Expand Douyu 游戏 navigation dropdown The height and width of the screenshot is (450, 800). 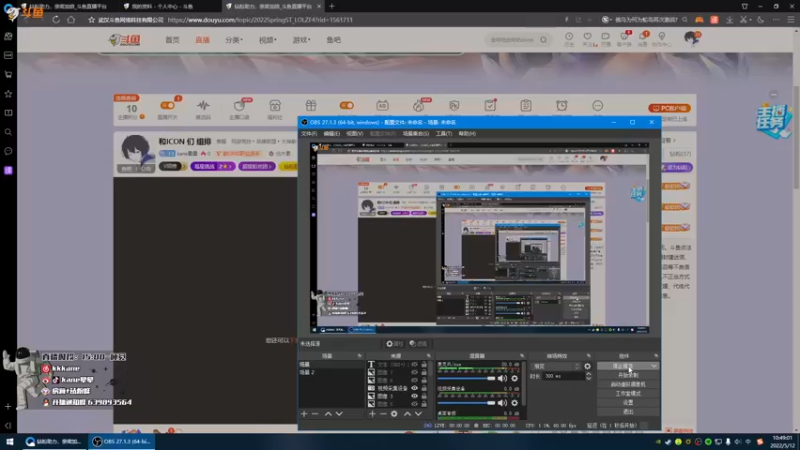click(301, 40)
